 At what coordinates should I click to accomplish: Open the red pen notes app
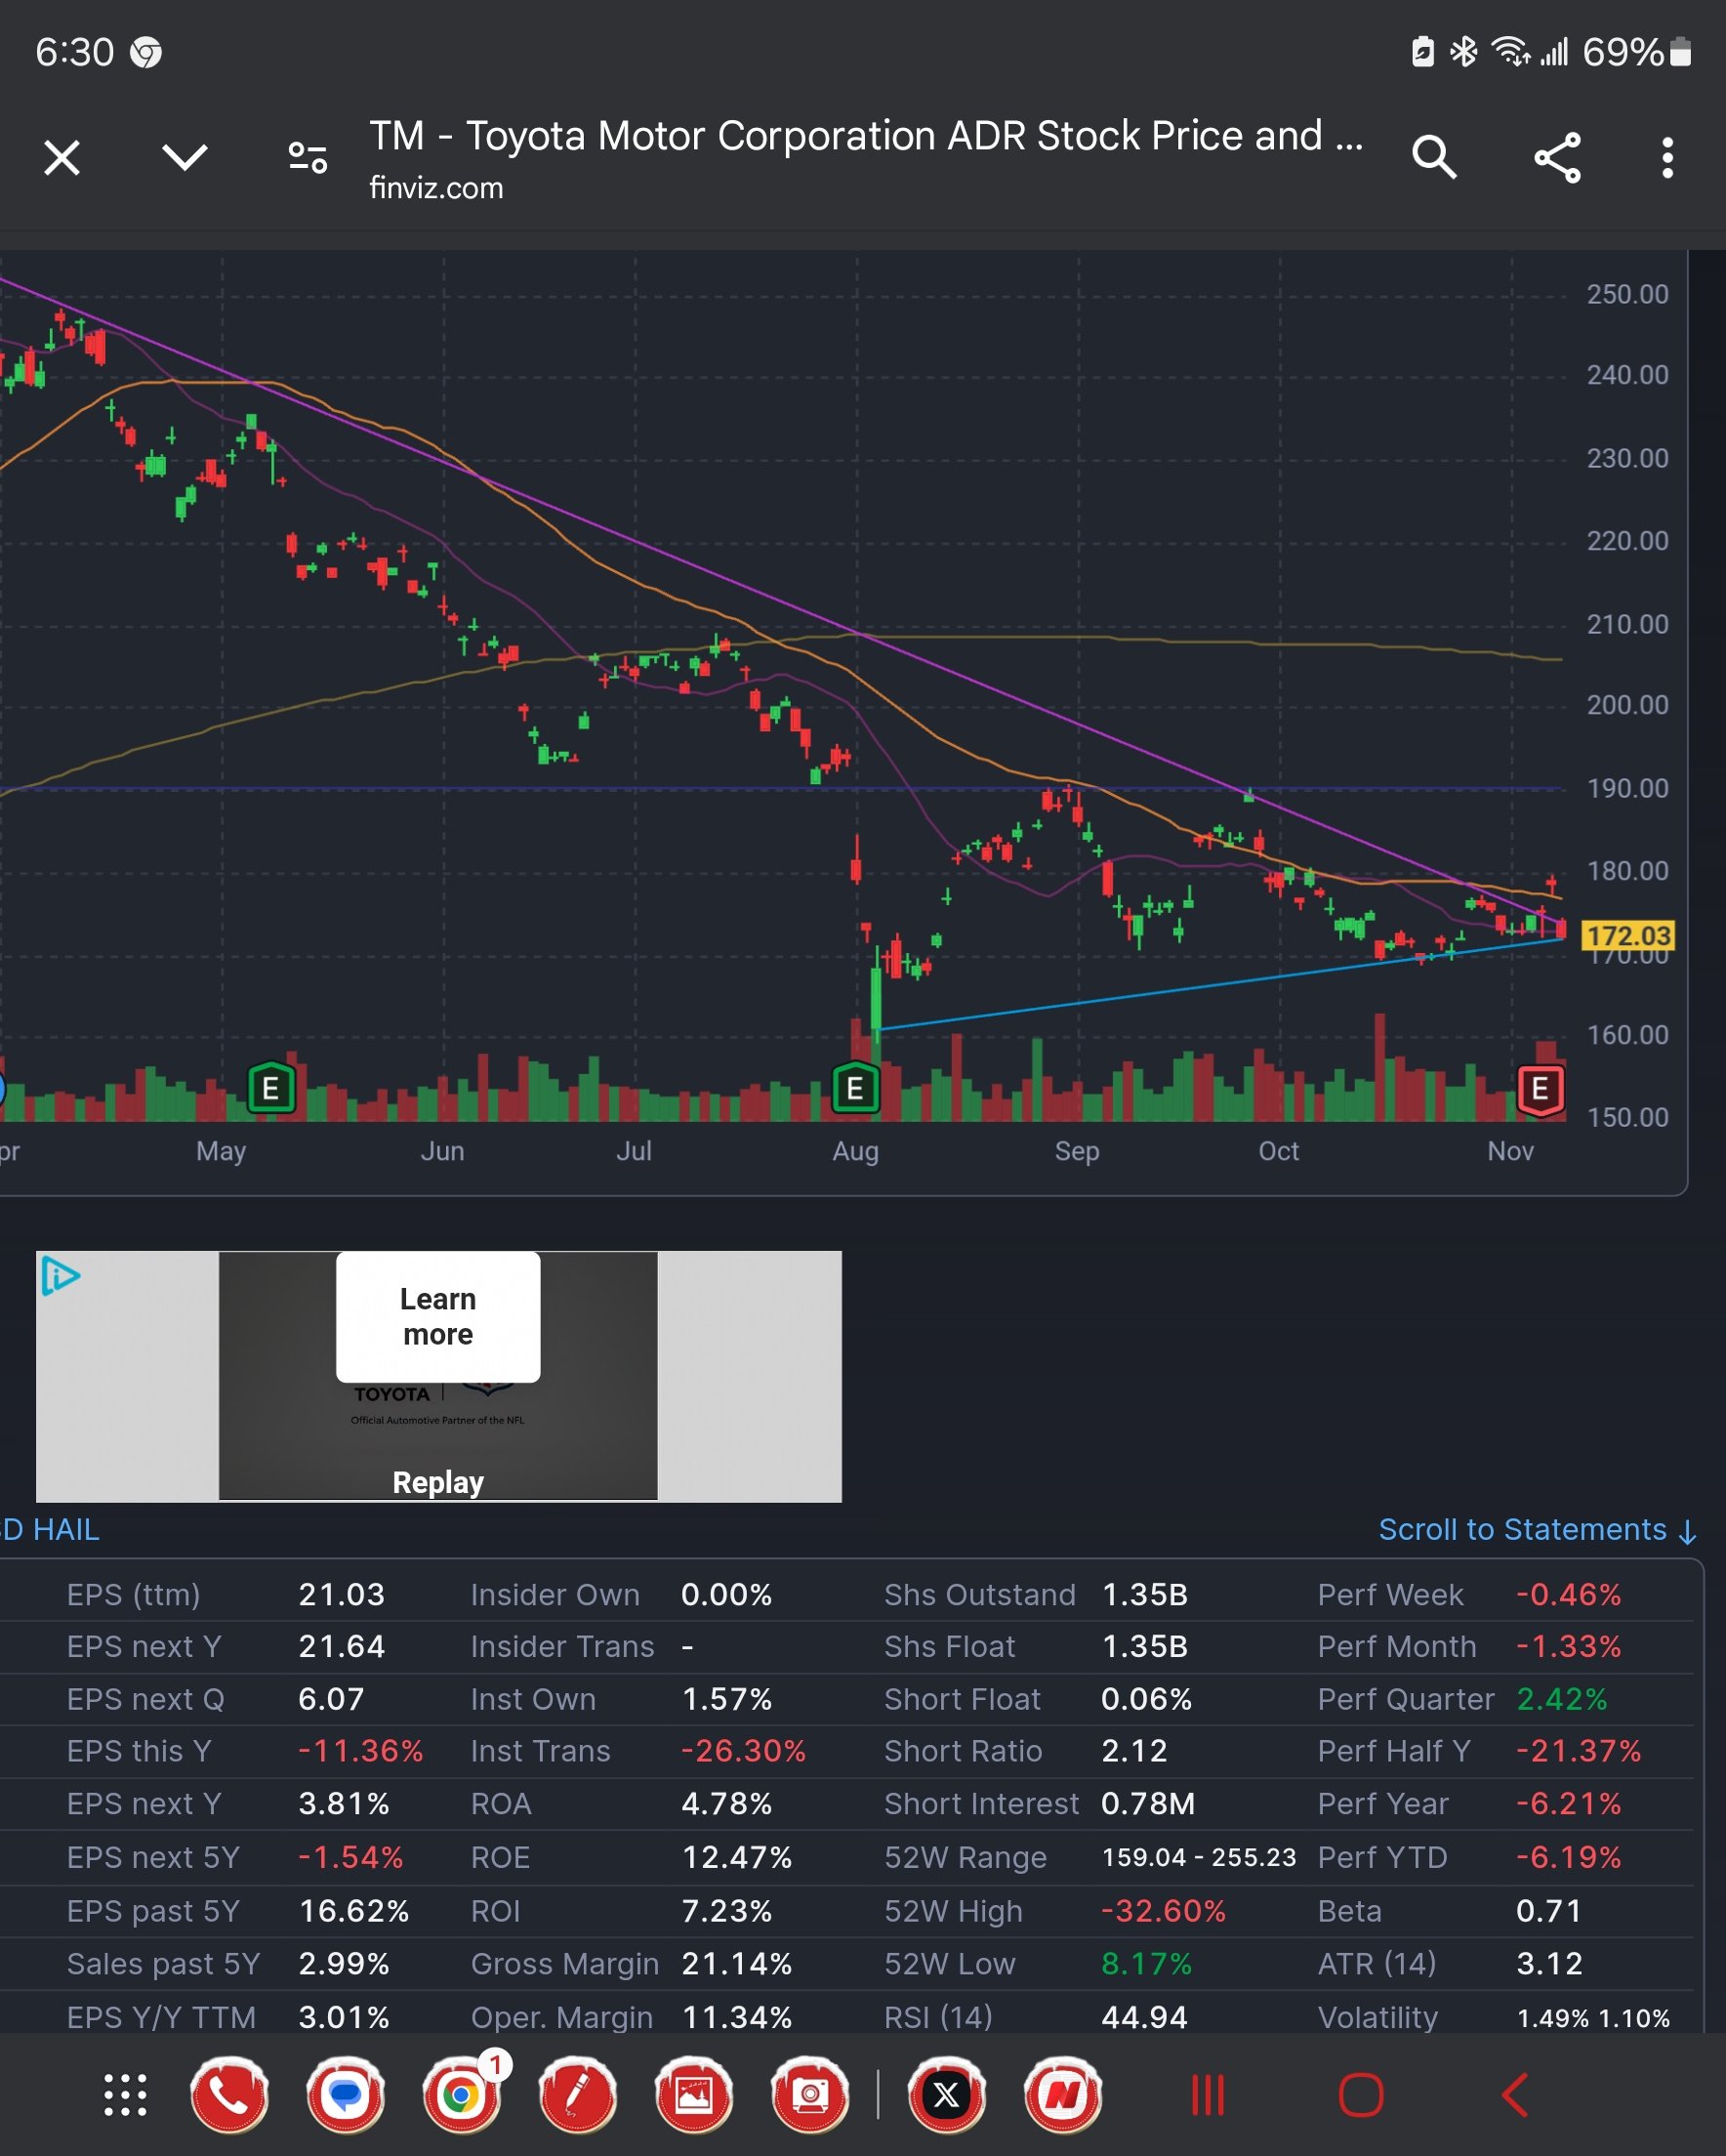coord(577,2095)
